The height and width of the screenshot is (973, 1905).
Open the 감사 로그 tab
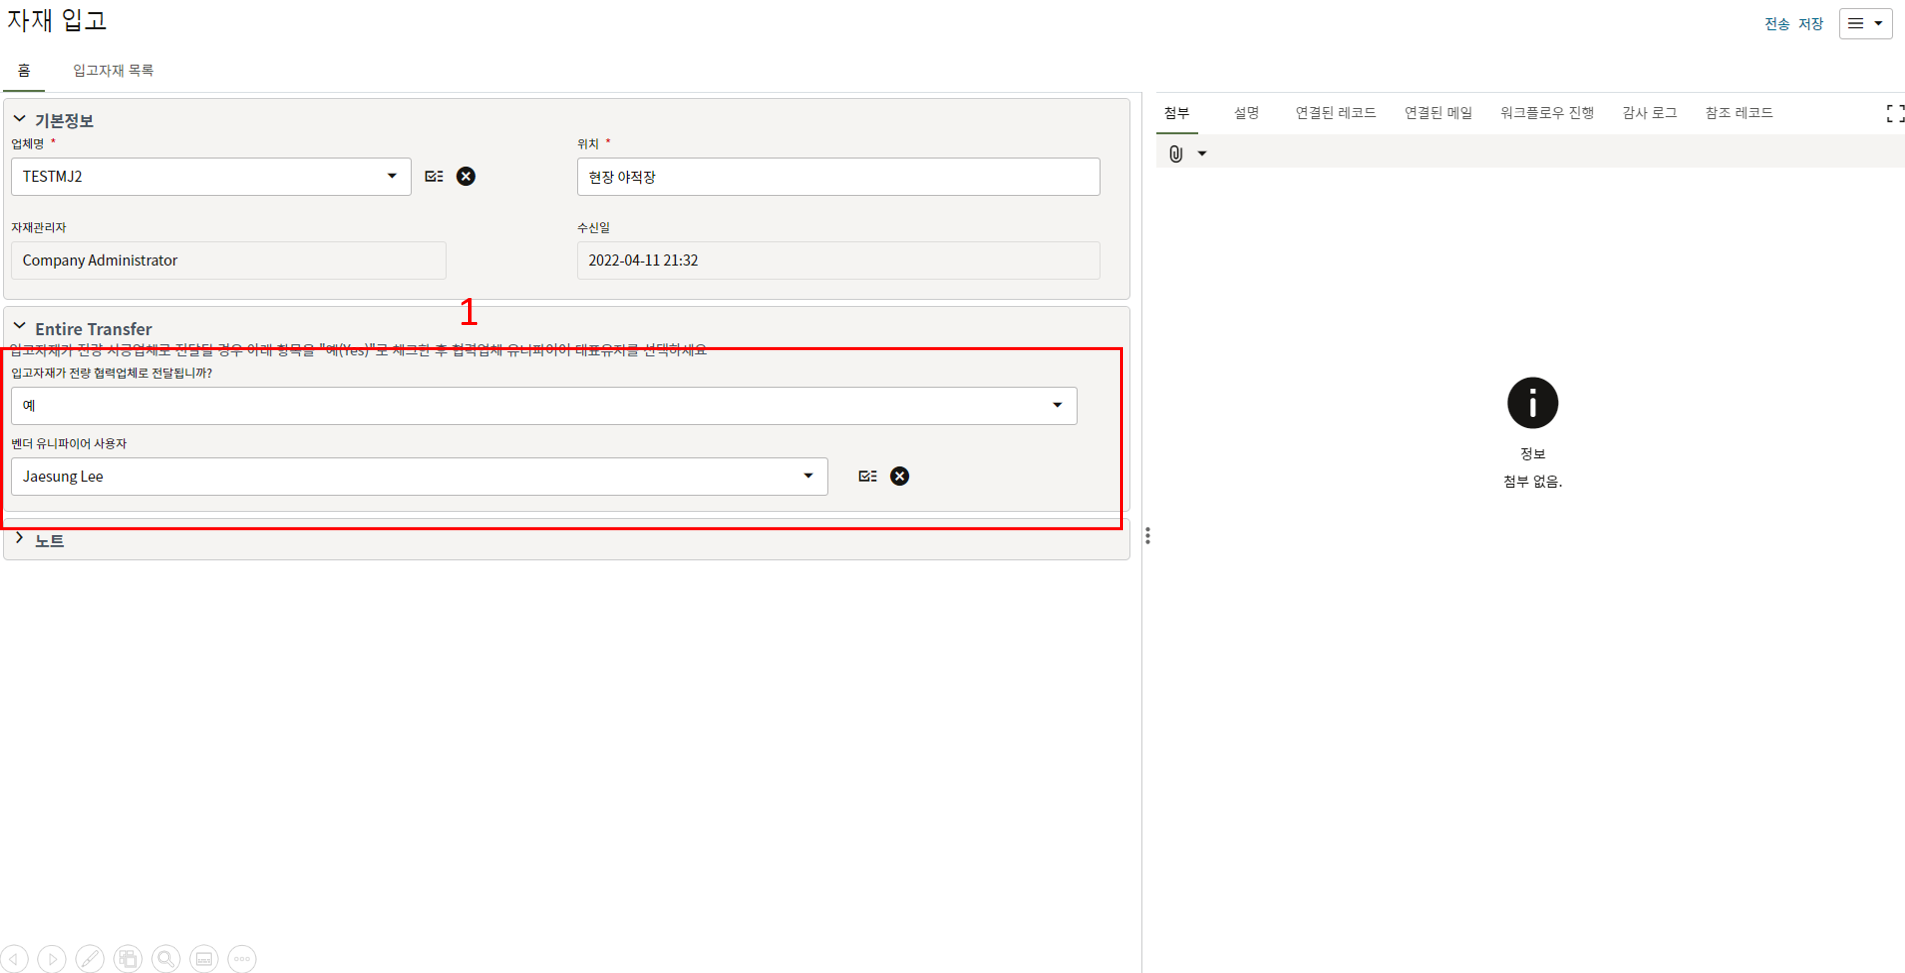click(1649, 113)
